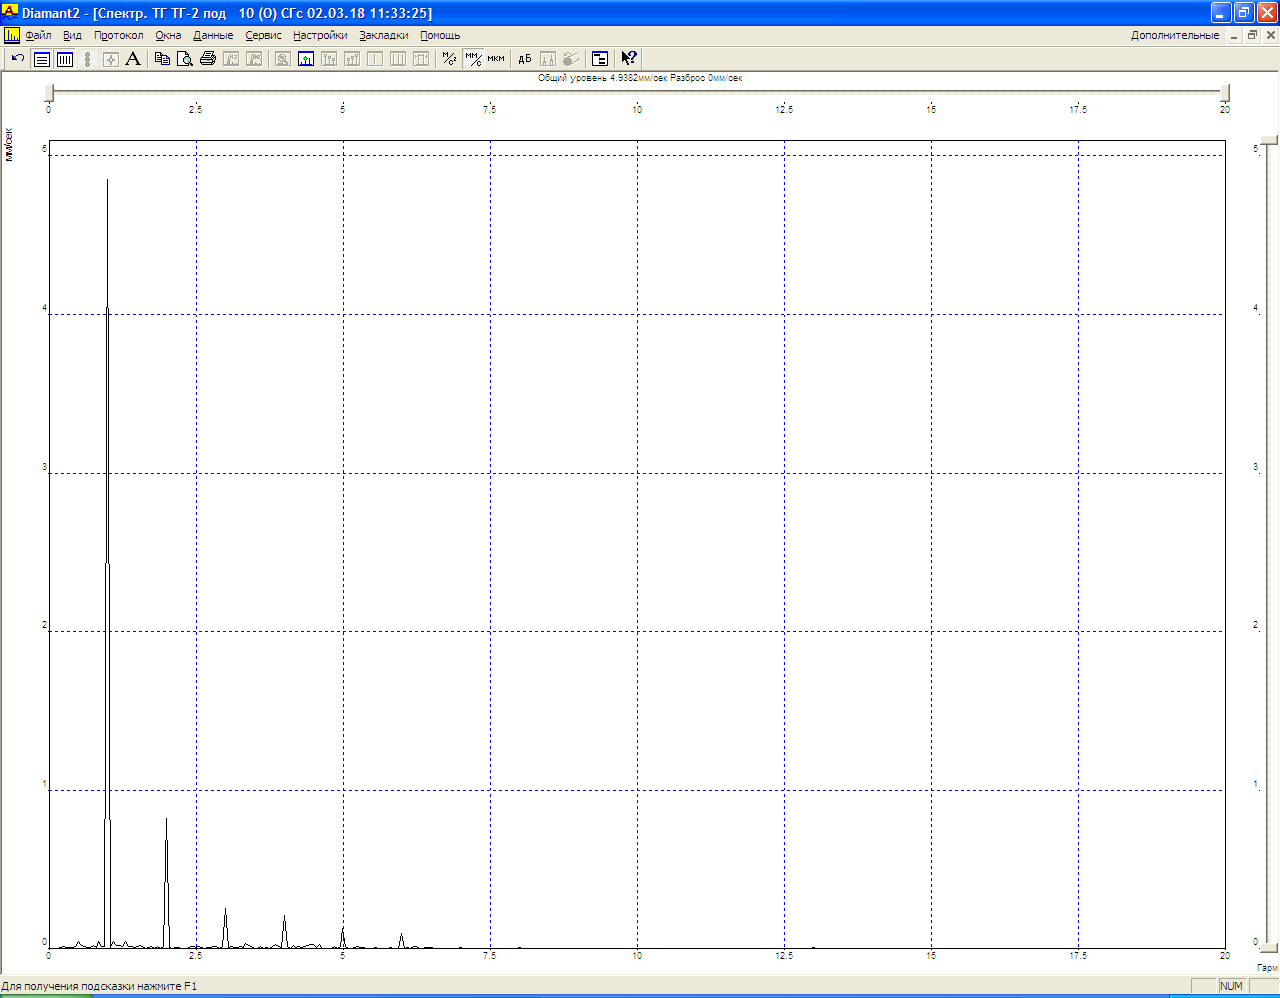Open the Настройки menu
Image resolution: width=1280 pixels, height=998 pixels.
click(320, 35)
